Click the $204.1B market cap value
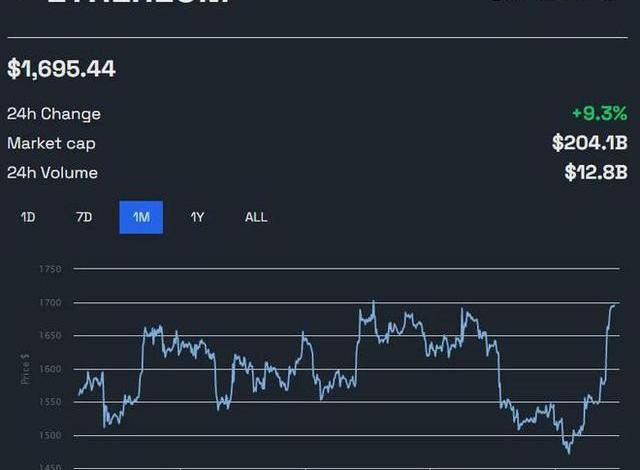The width and height of the screenshot is (640, 470). pos(590,143)
